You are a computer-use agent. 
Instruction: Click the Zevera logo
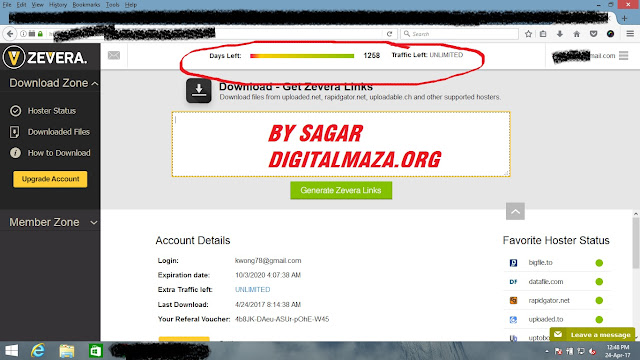[45, 57]
